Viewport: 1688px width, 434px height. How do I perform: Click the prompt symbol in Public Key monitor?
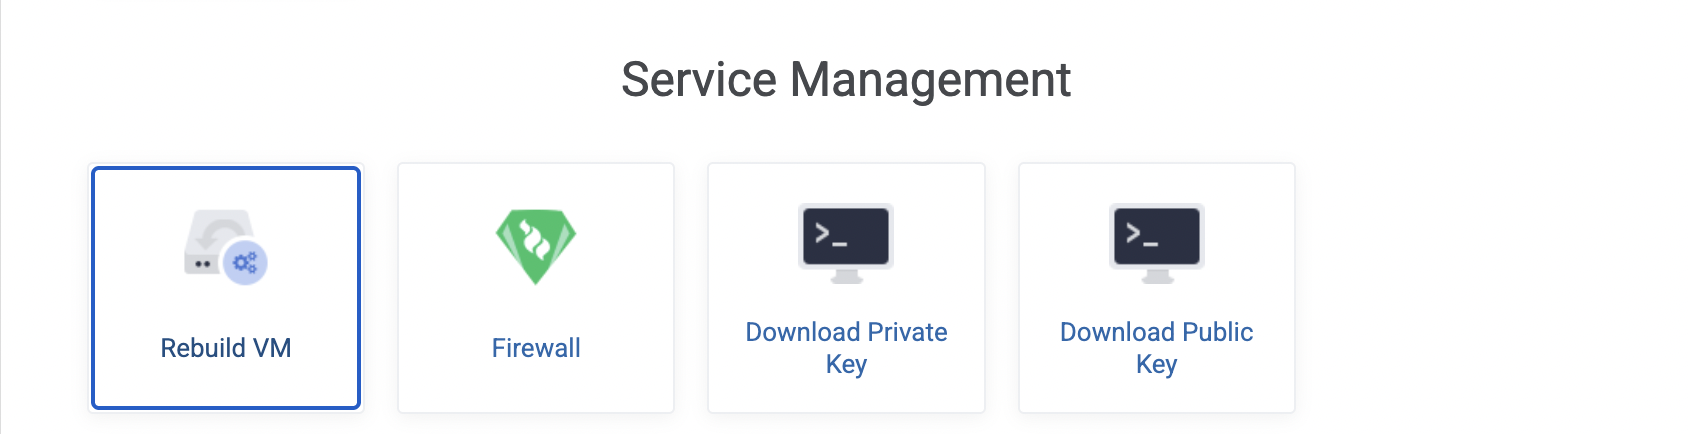(x=1142, y=235)
